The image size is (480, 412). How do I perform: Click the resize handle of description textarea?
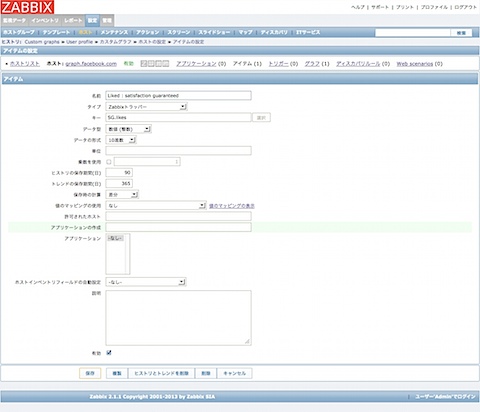247,341
